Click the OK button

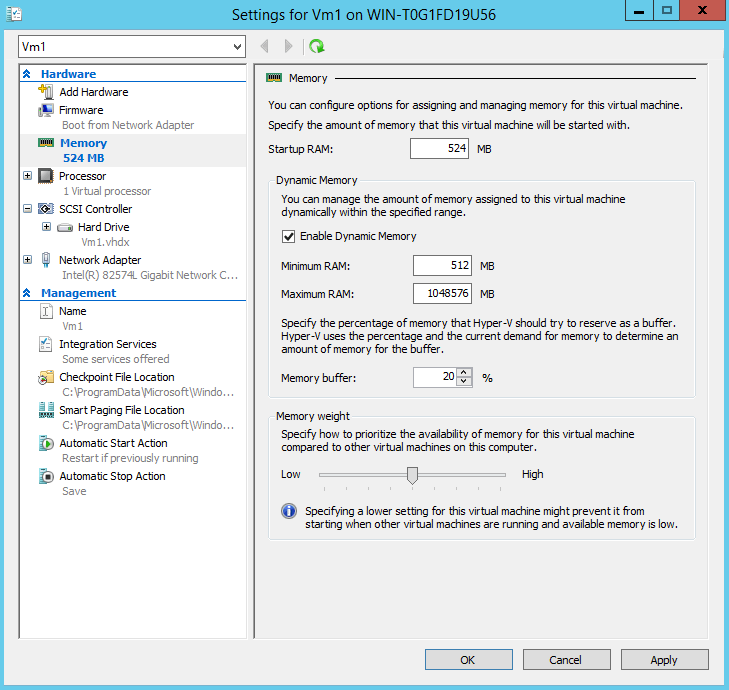469,660
